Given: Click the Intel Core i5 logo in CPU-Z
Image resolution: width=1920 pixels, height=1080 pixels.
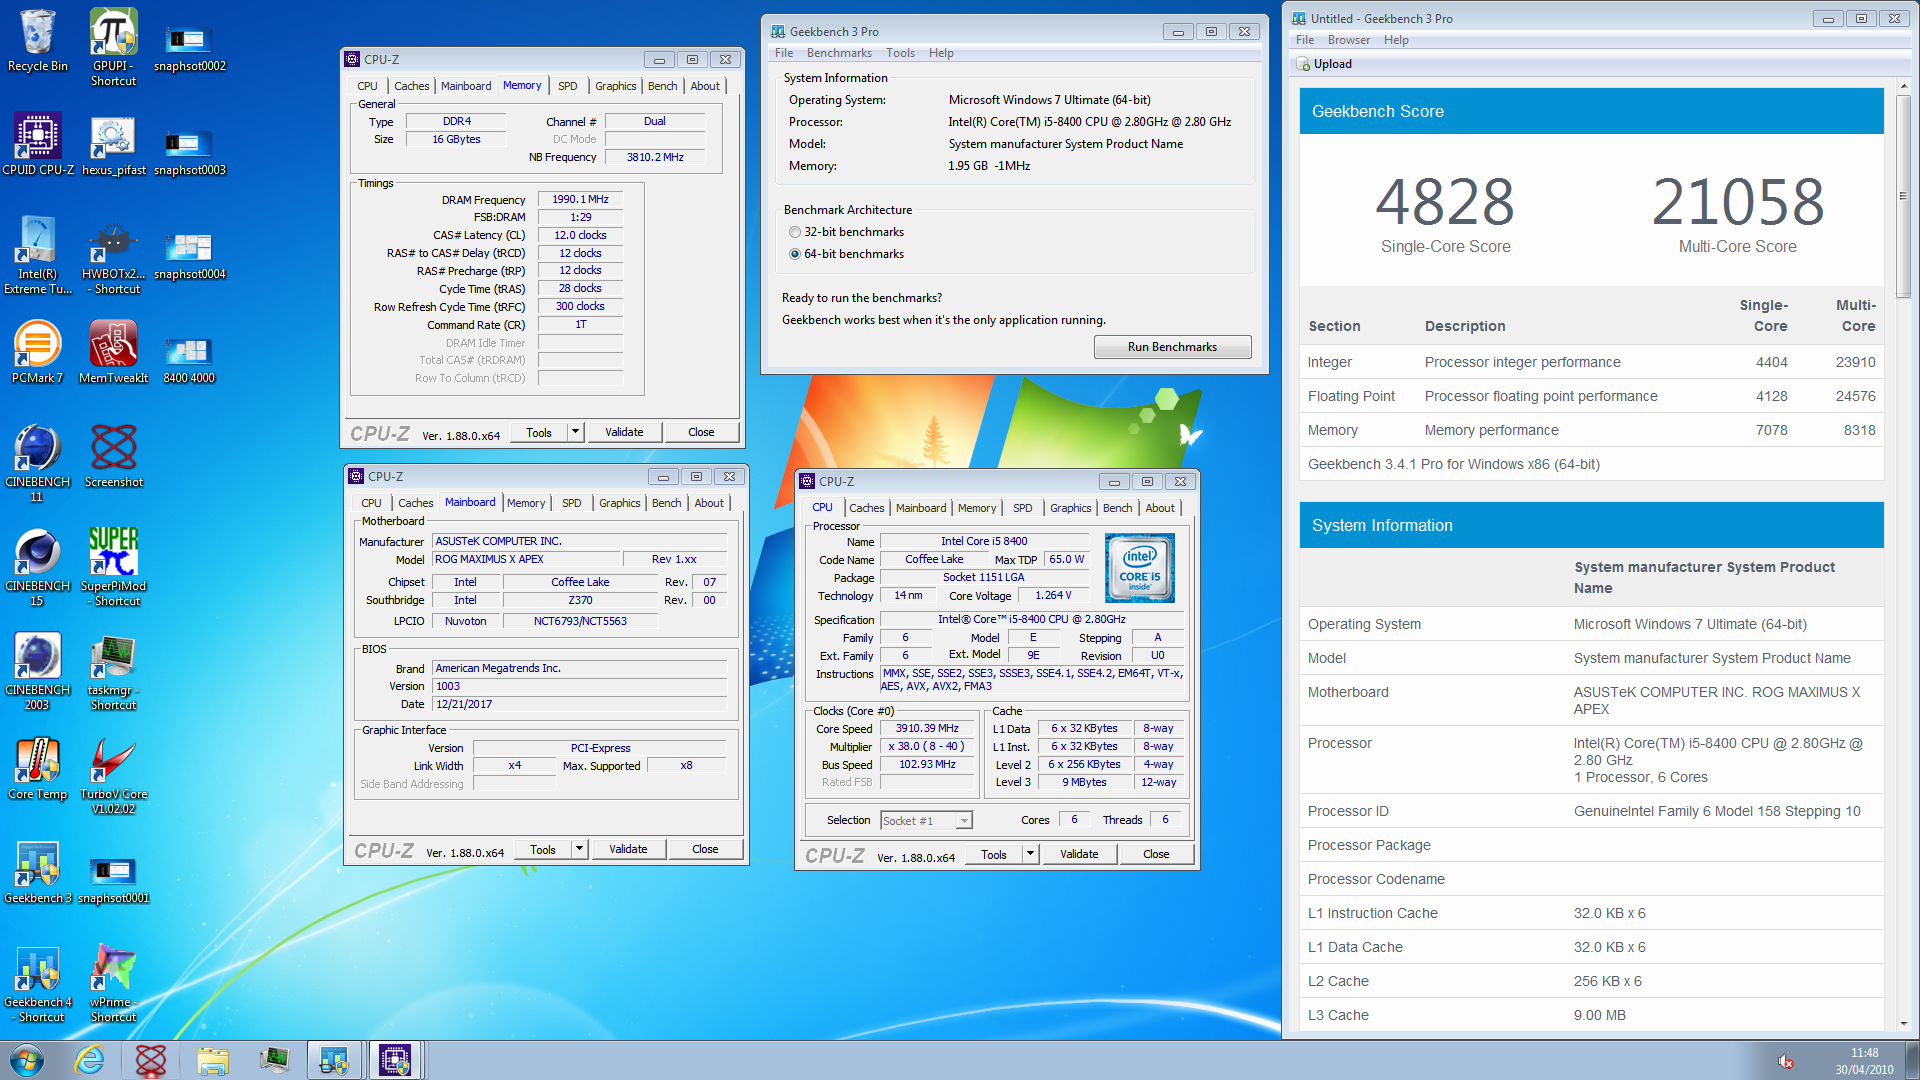Looking at the screenshot, I should 1139,567.
